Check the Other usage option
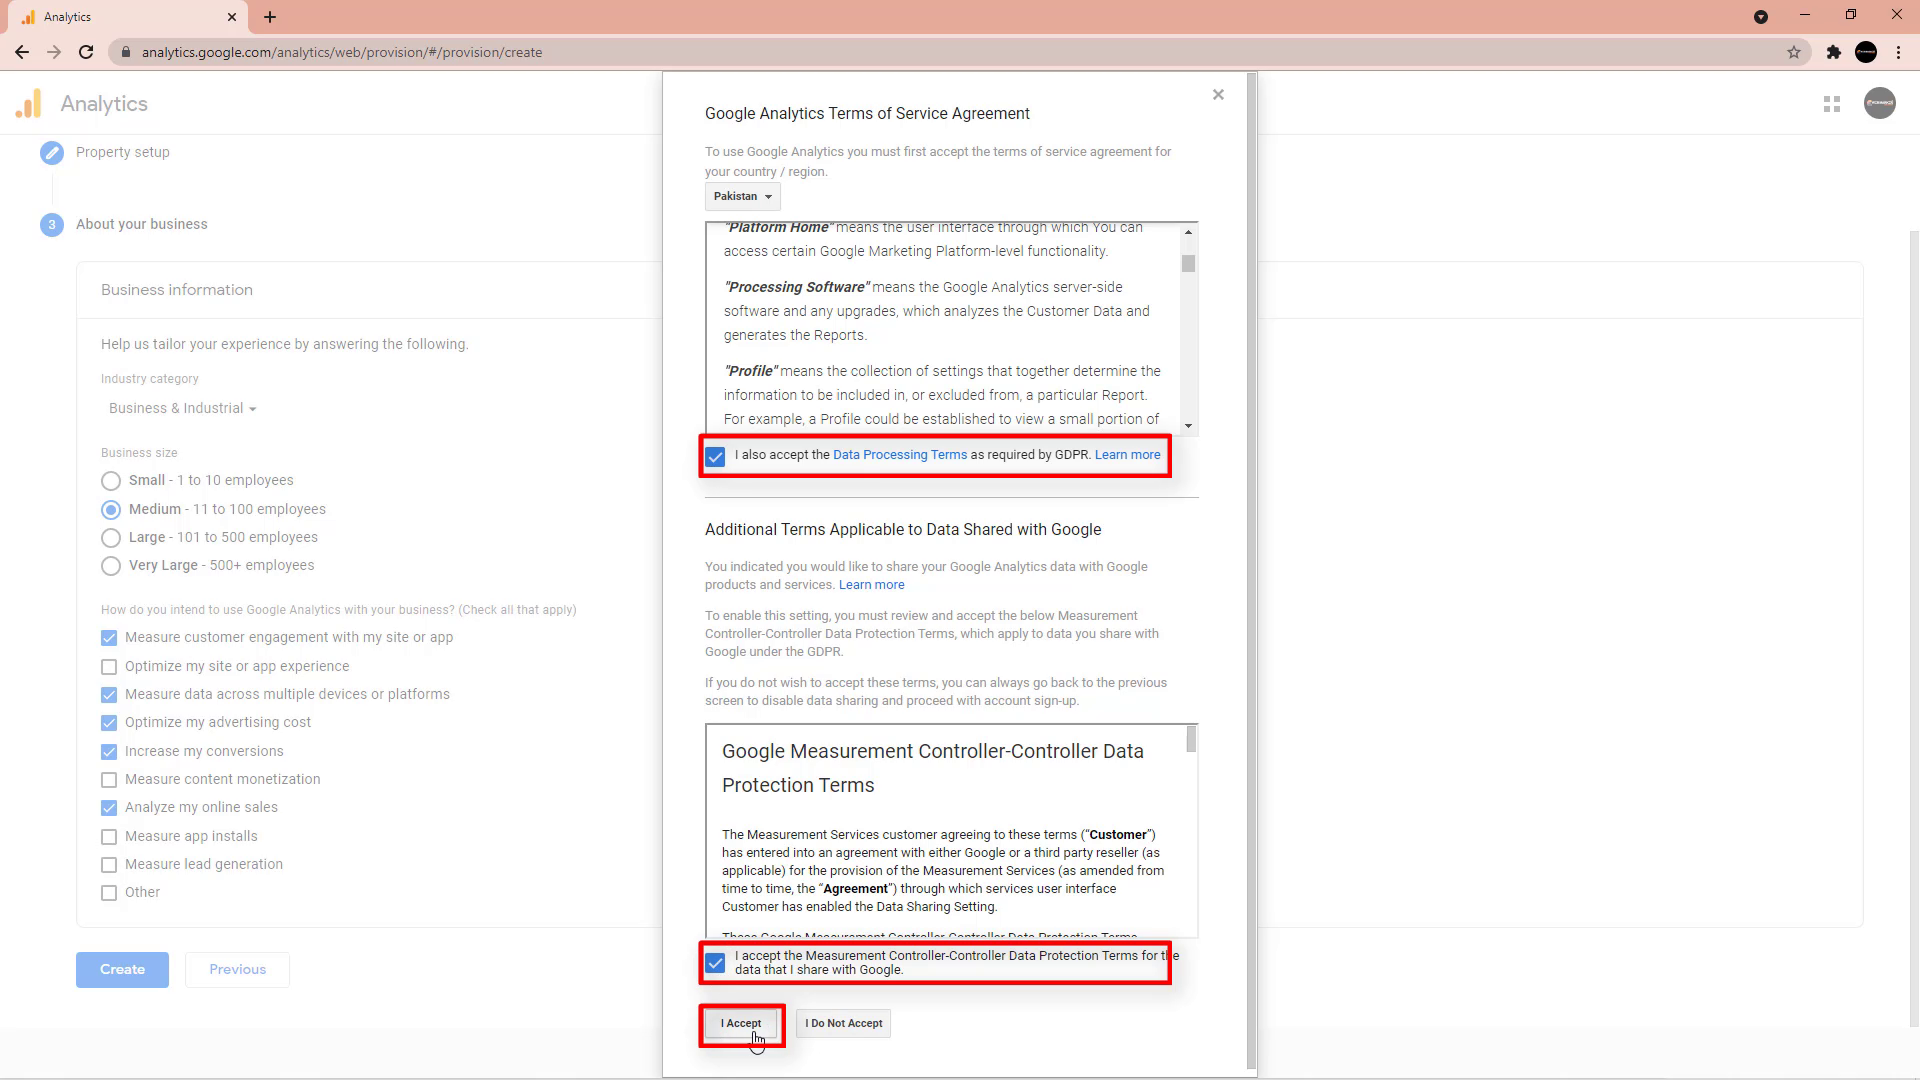Viewport: 1920px width, 1080px height. [109, 893]
